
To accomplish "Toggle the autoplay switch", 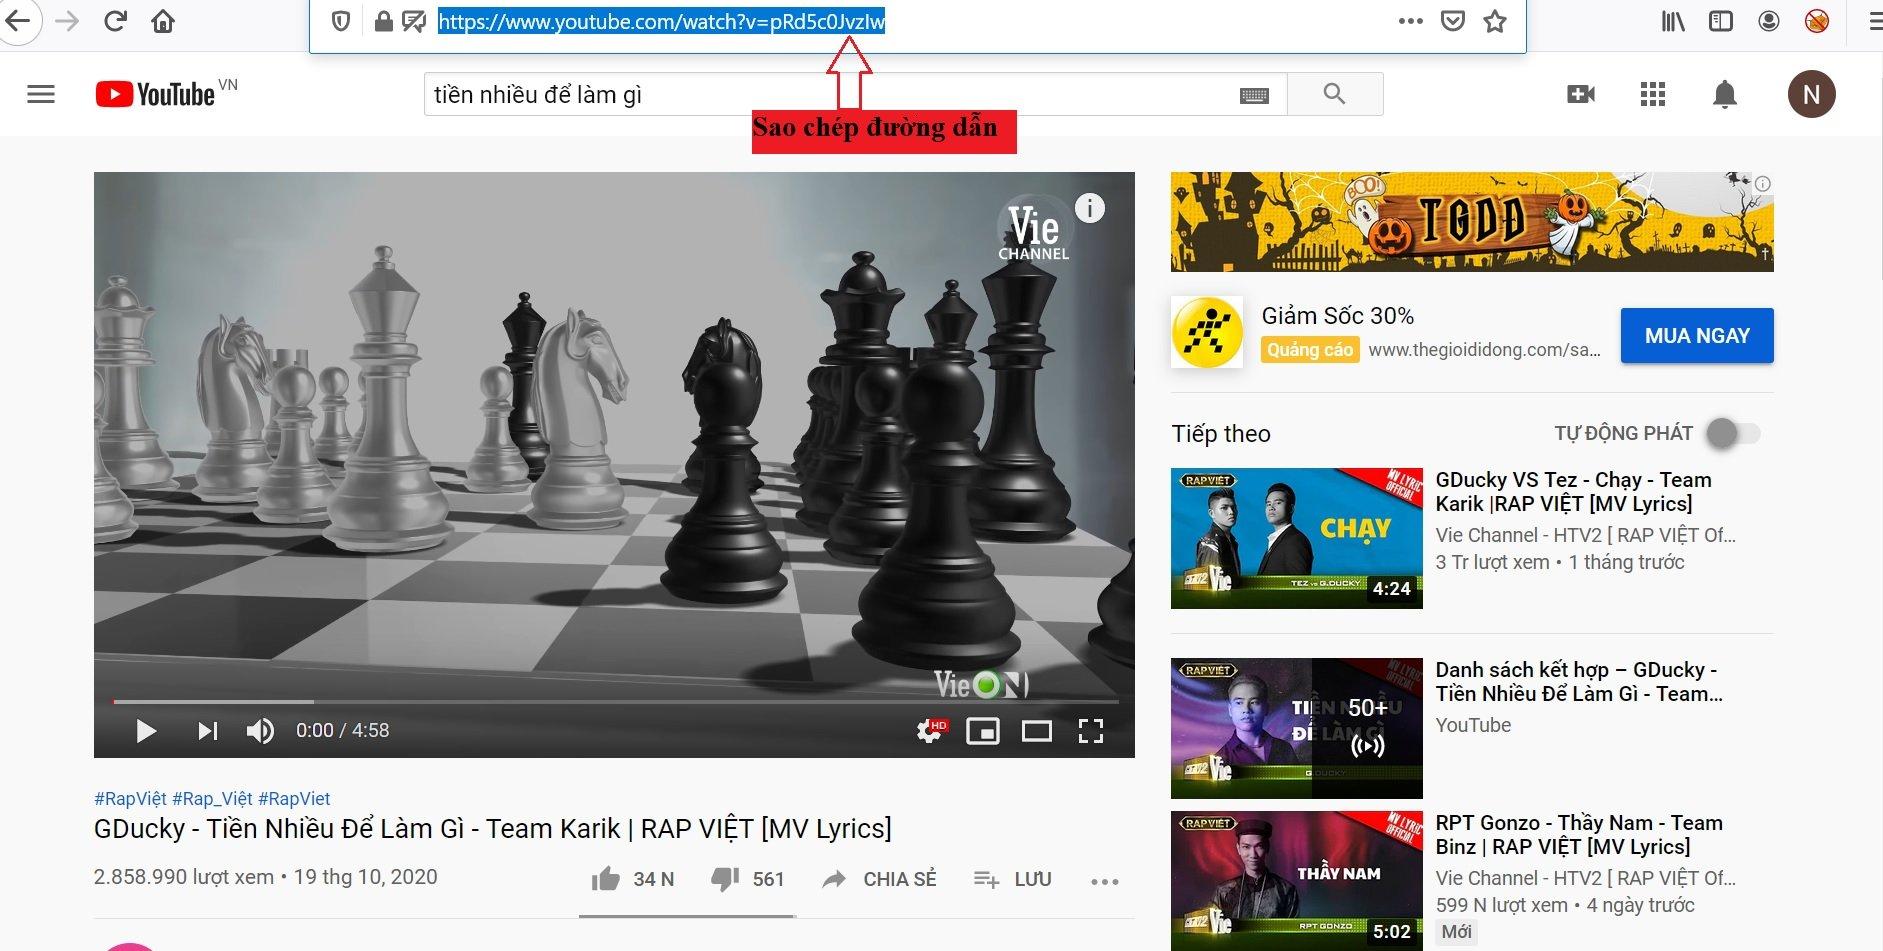I will [1733, 433].
